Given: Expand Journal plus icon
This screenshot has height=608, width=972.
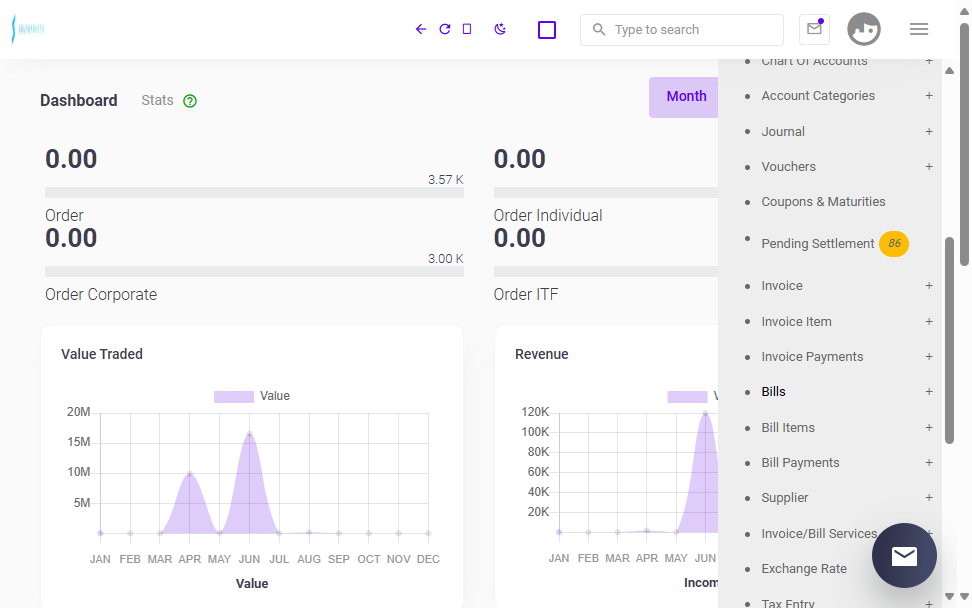Looking at the screenshot, I should tap(929, 131).
